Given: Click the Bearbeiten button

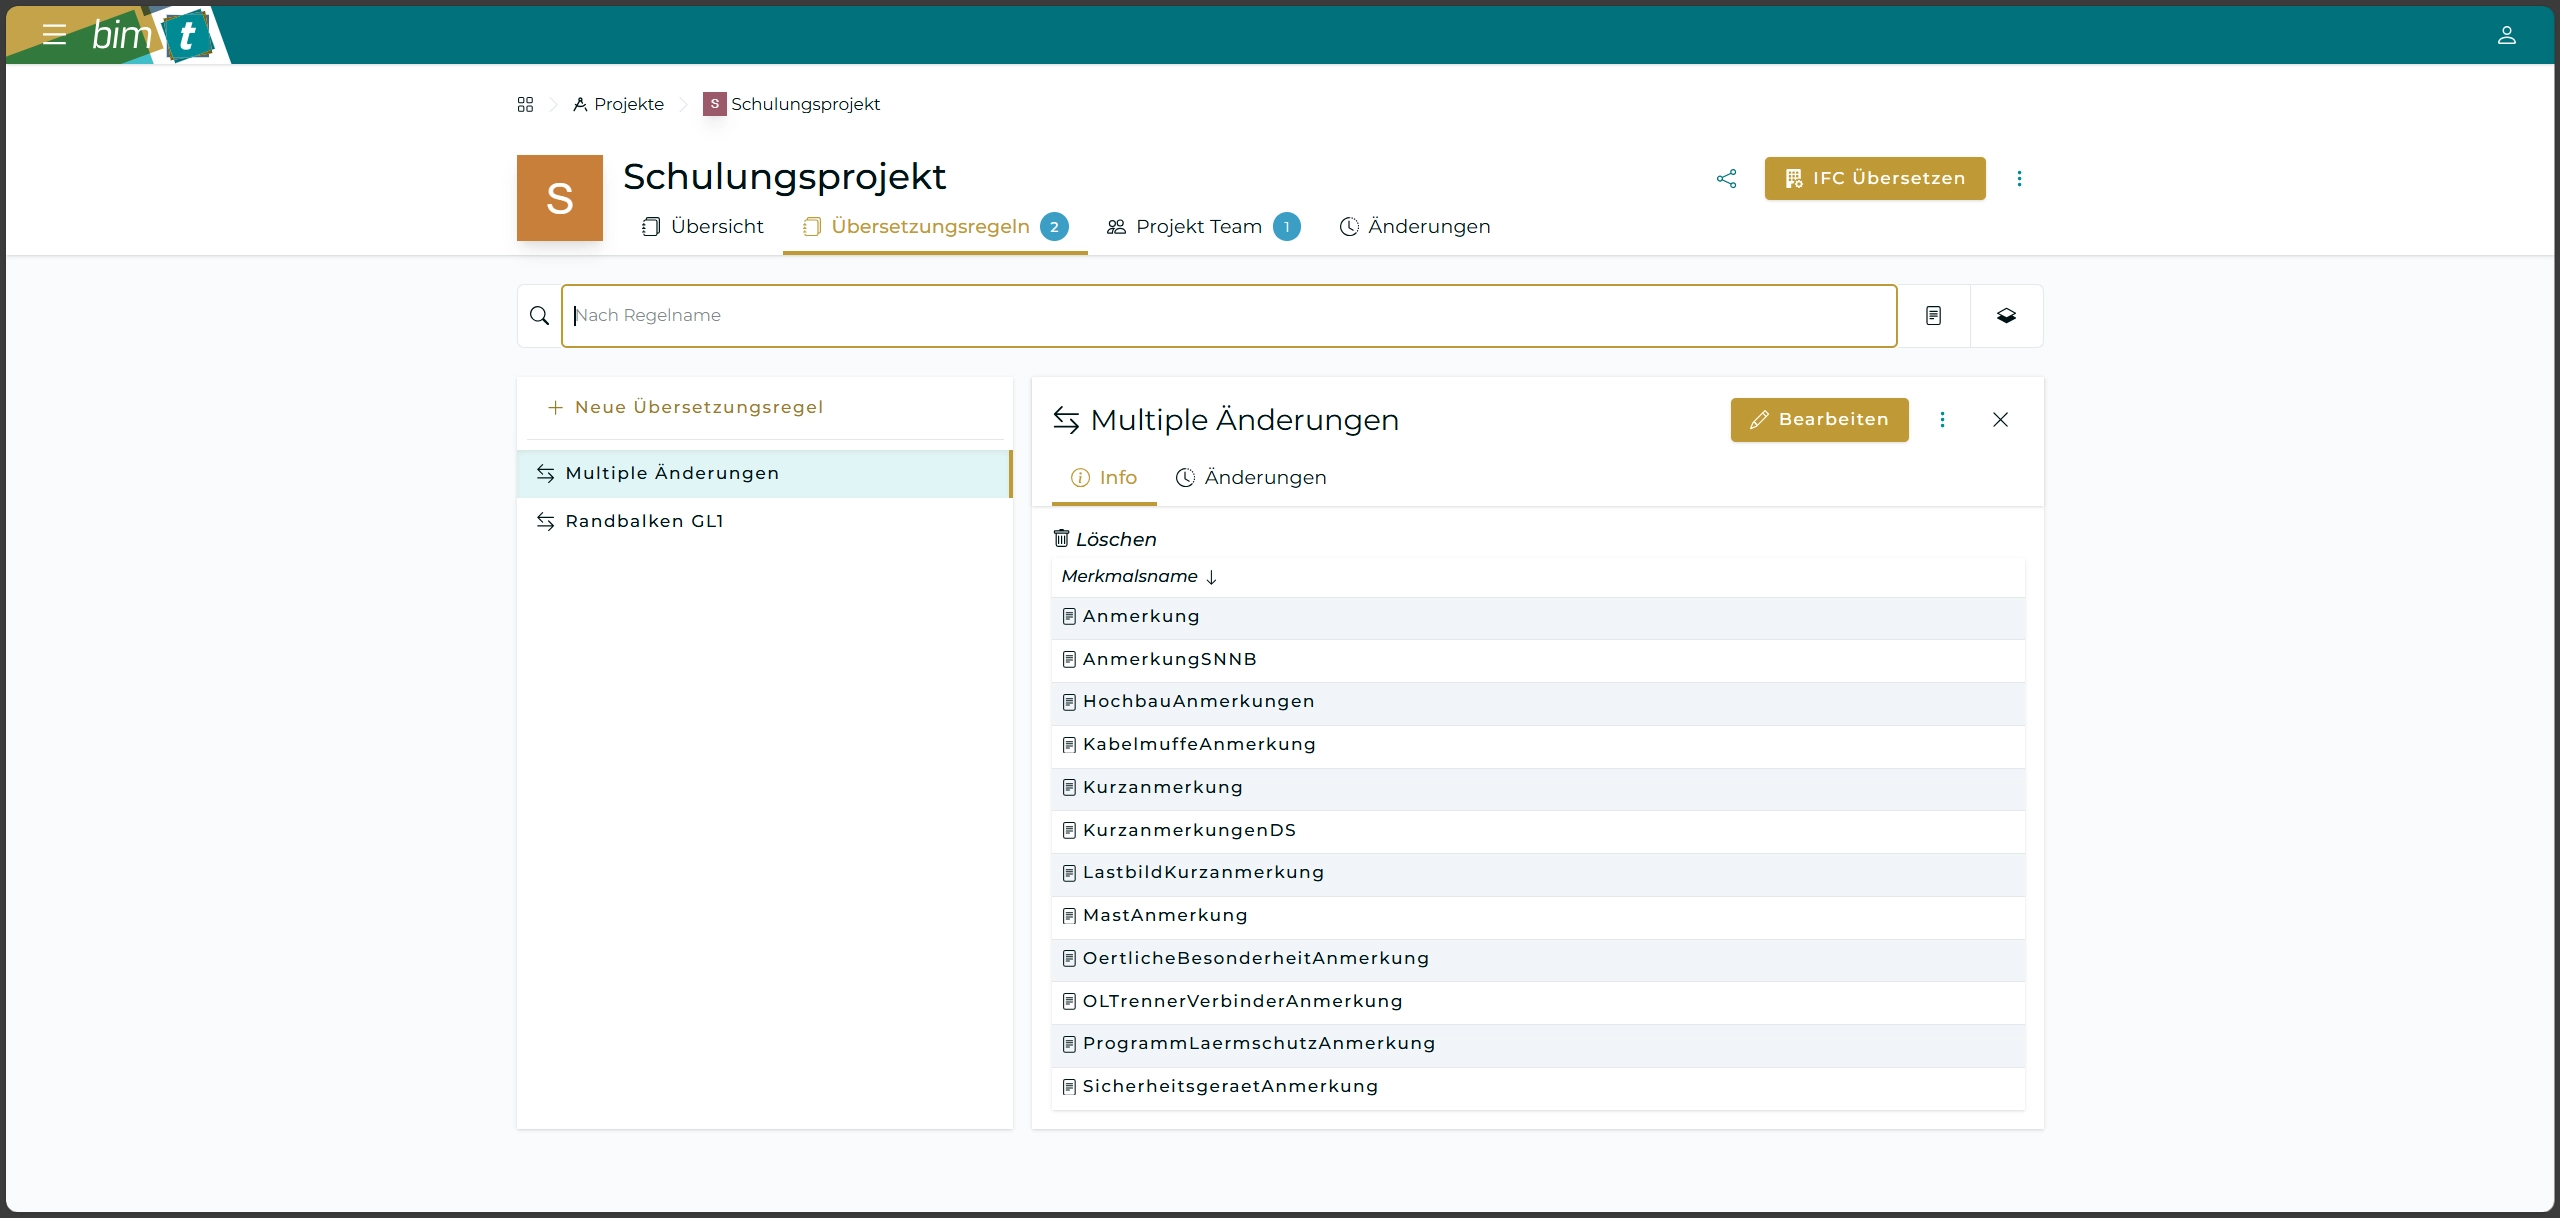Looking at the screenshot, I should [x=1819, y=420].
